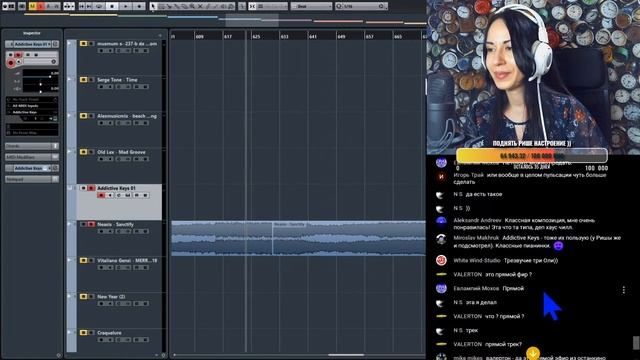
Task: Select the Neavis - Sanctify audio clip
Action: click(298, 238)
